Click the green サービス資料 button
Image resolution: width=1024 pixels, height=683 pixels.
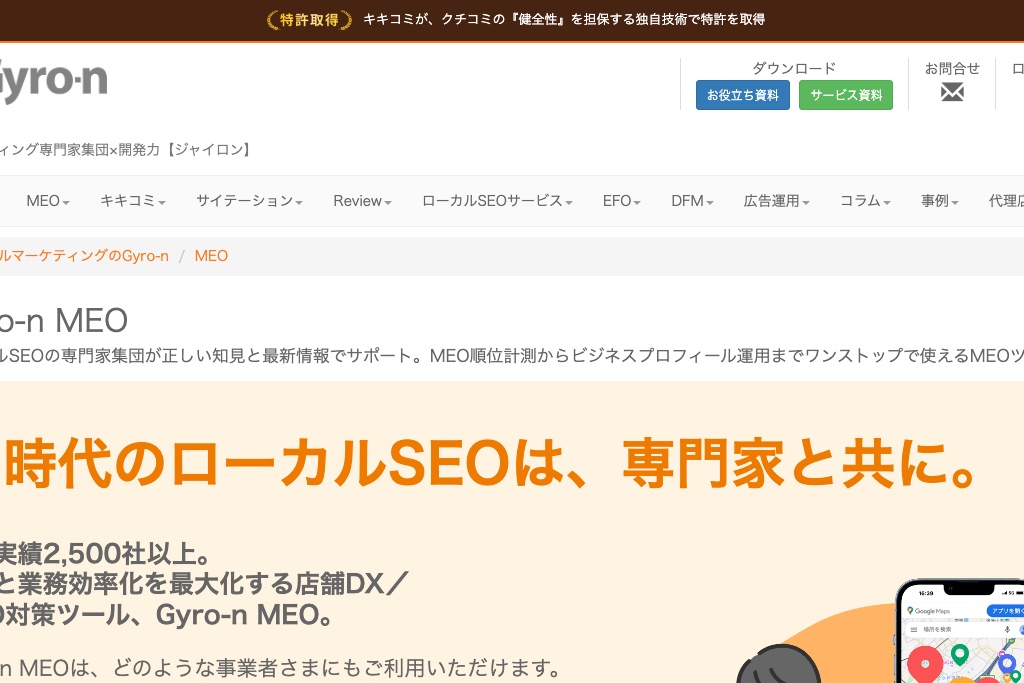coord(846,95)
